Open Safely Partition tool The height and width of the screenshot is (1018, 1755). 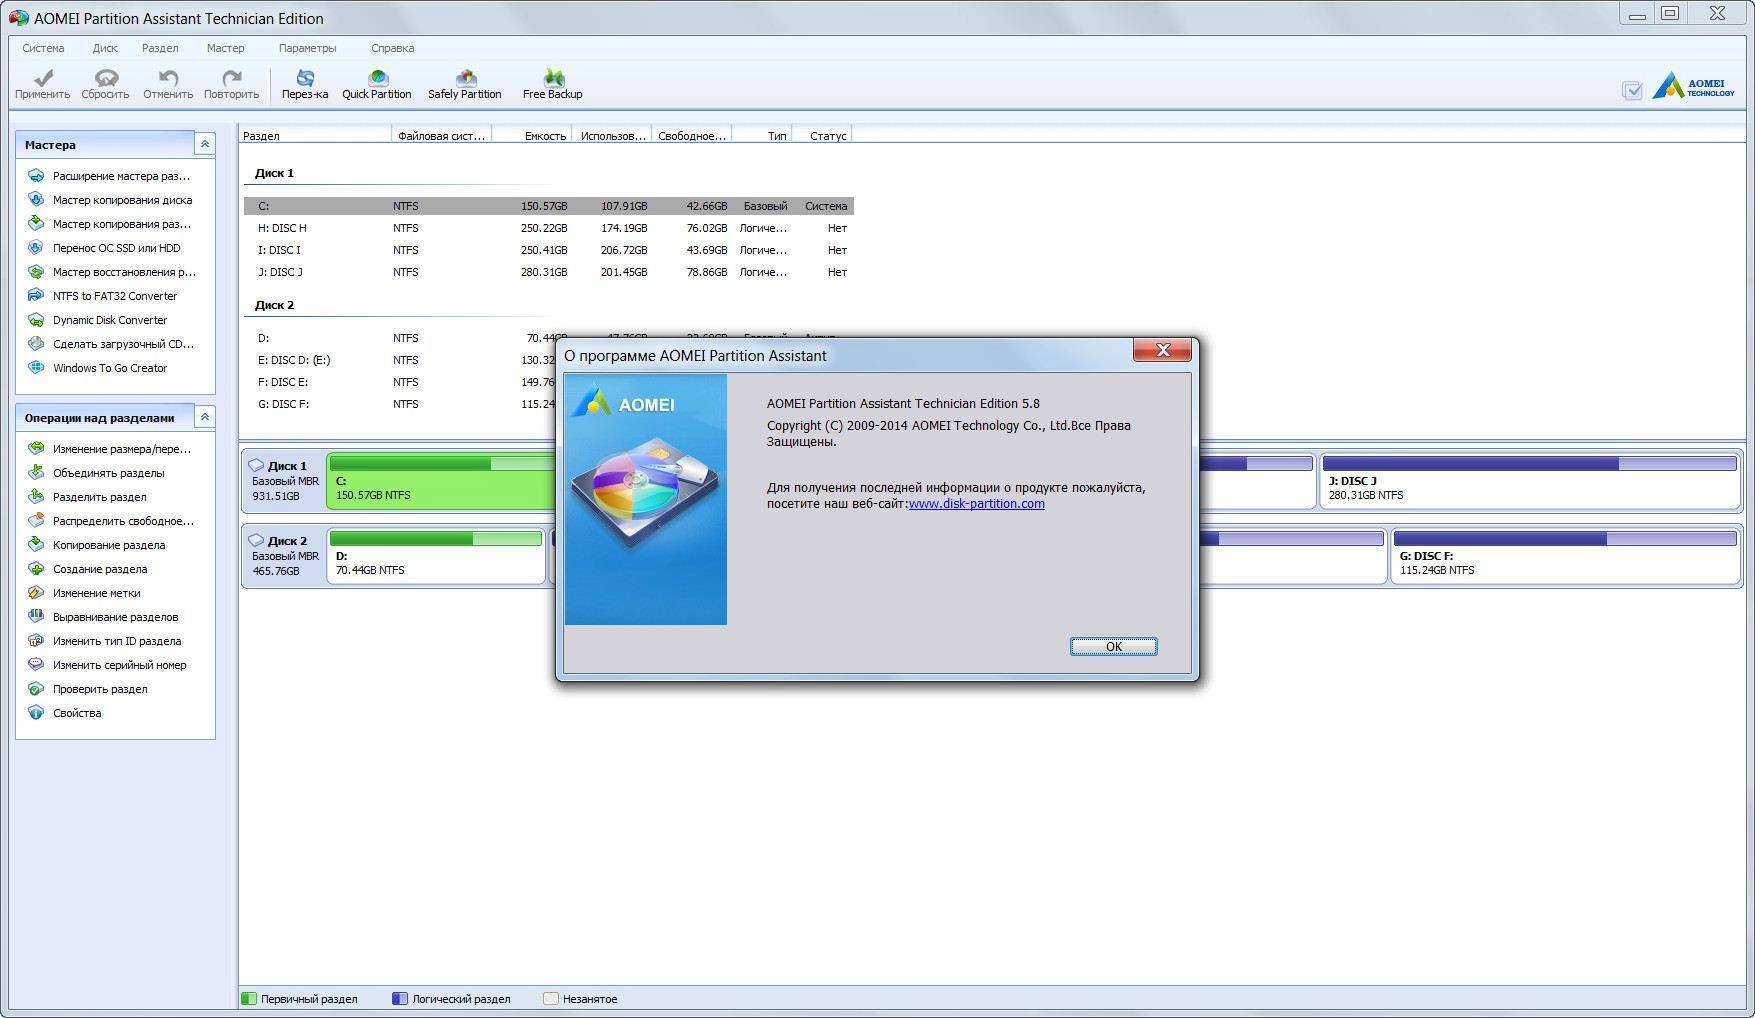(x=465, y=83)
